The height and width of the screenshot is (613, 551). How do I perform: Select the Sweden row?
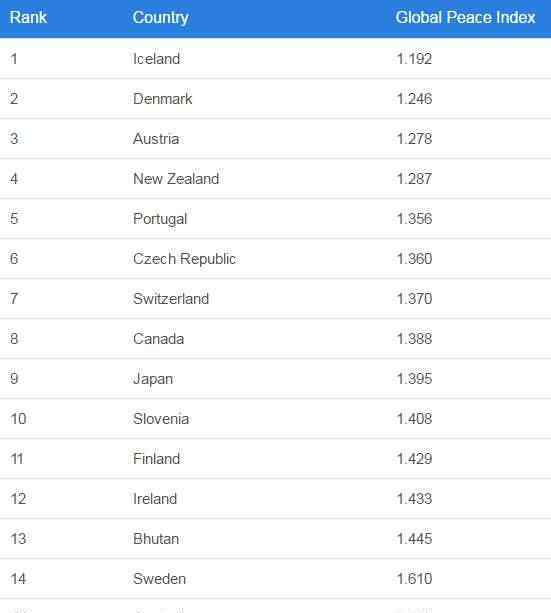pos(275,579)
